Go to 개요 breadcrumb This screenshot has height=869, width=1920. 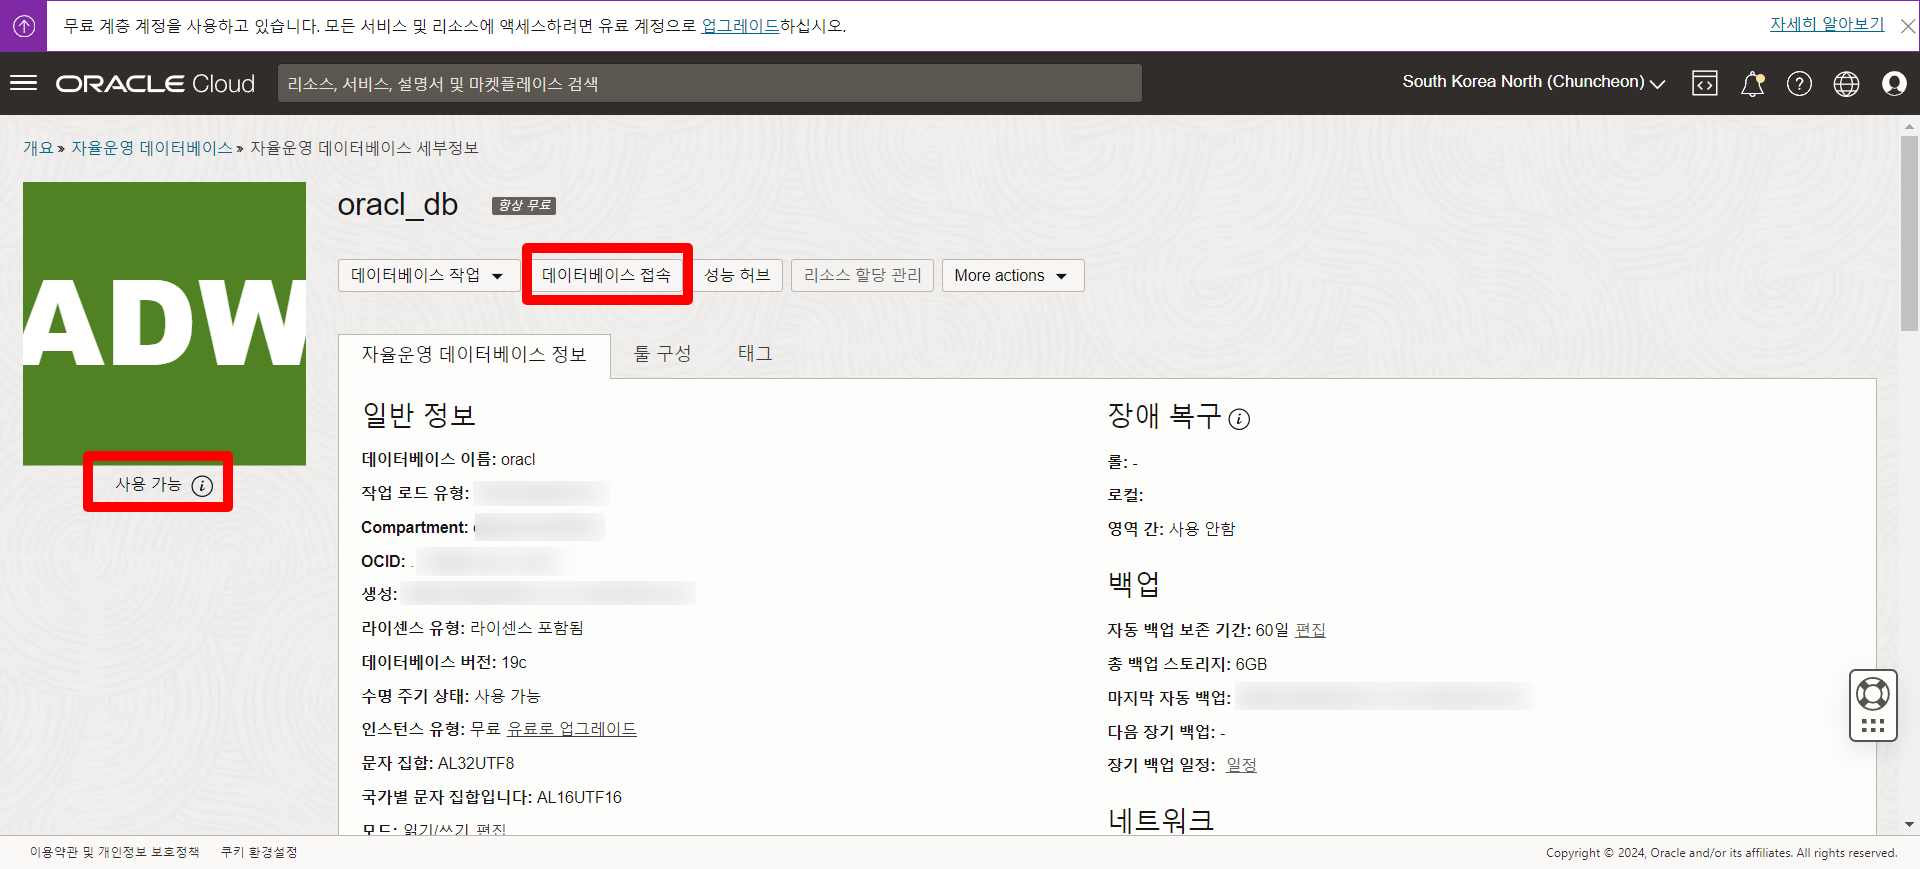pyautogui.click(x=38, y=148)
